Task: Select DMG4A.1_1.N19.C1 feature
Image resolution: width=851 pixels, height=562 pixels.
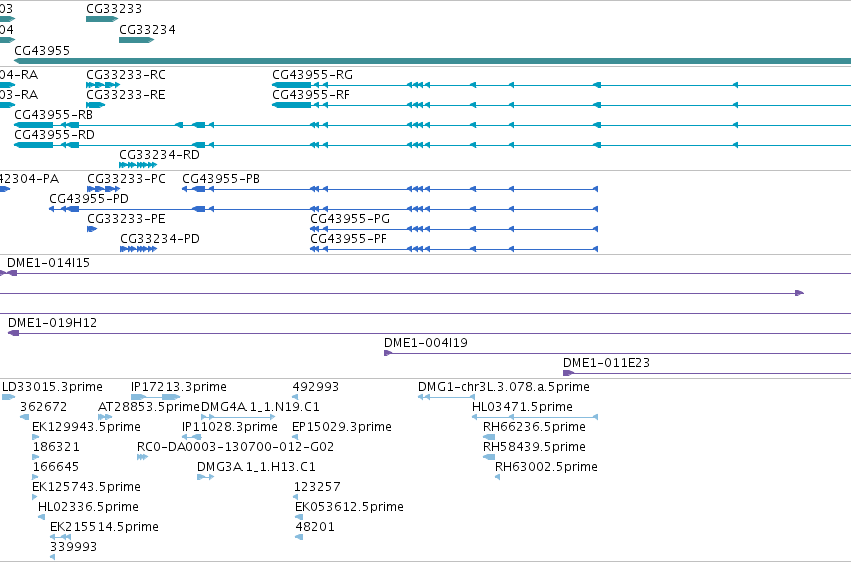Action: (x=261, y=407)
